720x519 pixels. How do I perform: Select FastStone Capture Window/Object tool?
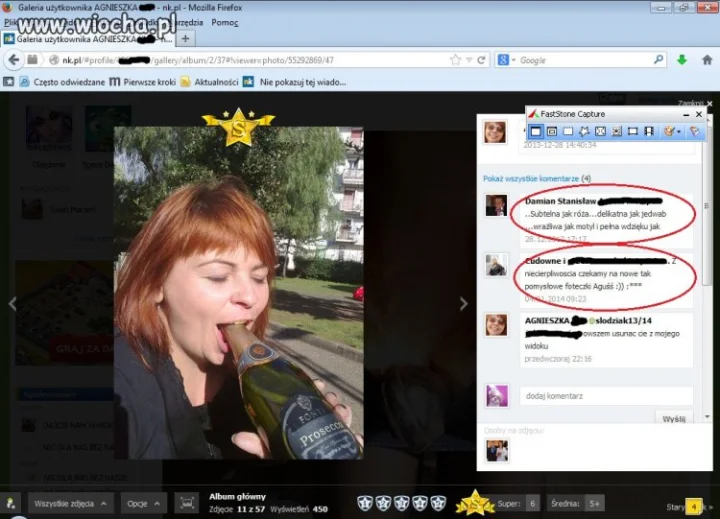[552, 131]
